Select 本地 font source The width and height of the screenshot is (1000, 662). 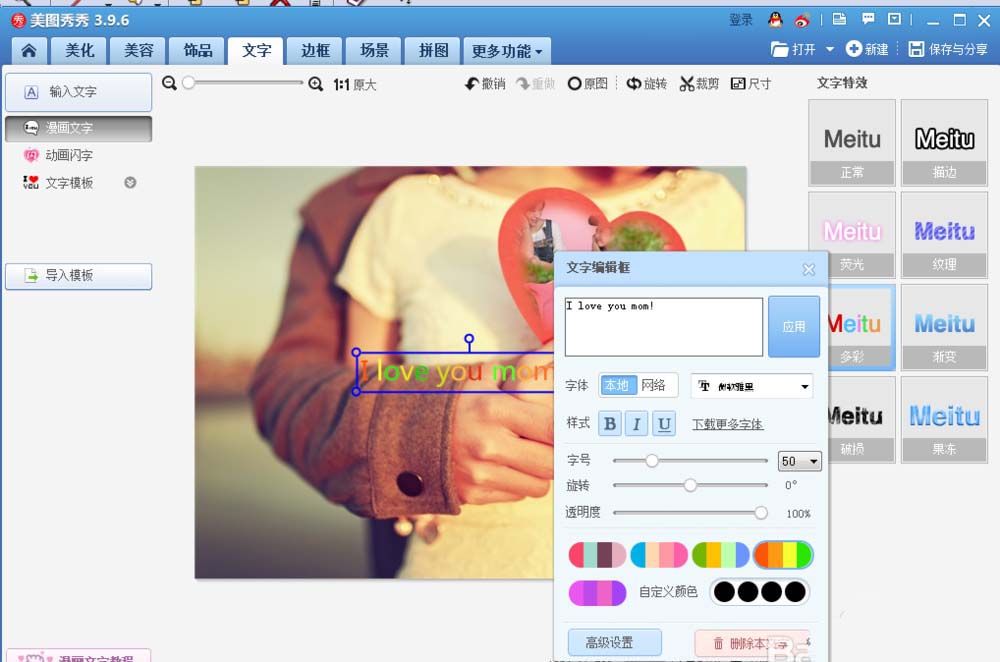(x=617, y=385)
